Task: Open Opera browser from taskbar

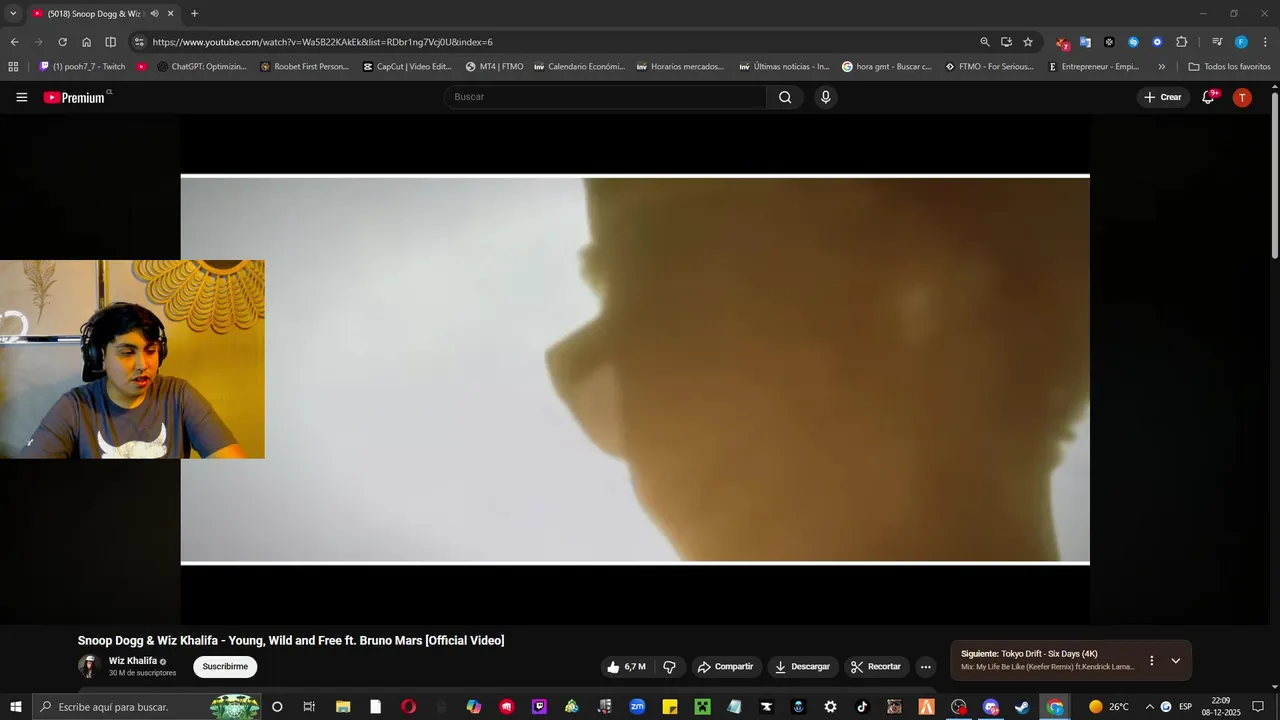Action: 408,707
